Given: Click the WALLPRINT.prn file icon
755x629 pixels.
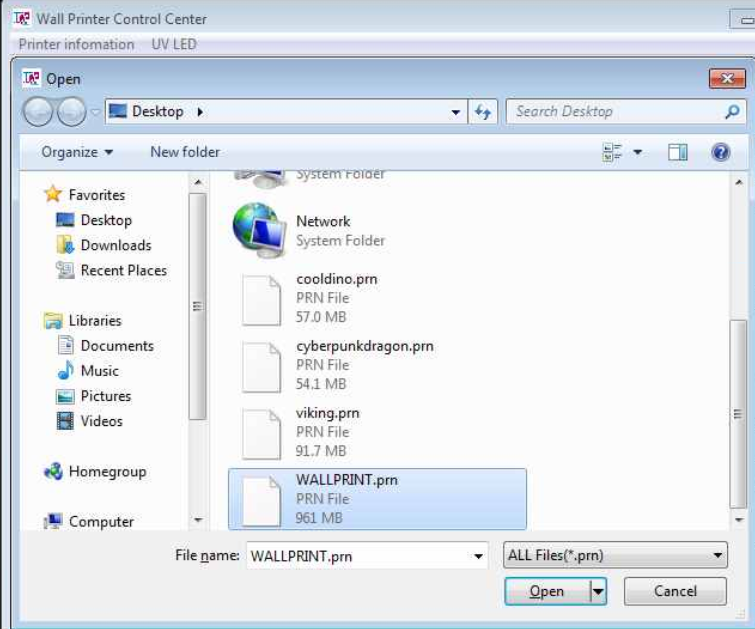Looking at the screenshot, I should click(261, 501).
